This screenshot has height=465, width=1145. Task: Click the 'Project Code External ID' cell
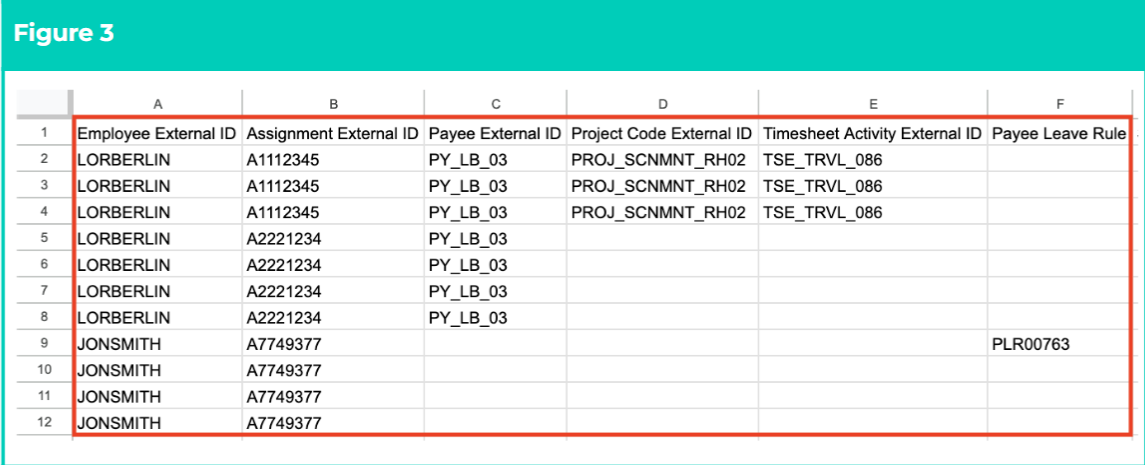(662, 134)
